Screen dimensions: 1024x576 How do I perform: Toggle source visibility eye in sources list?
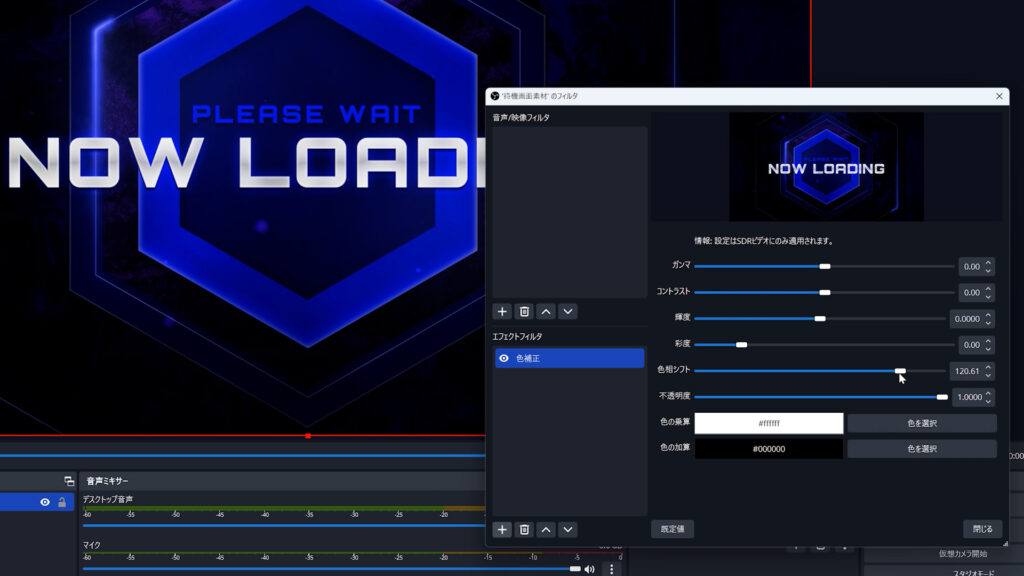click(x=45, y=502)
